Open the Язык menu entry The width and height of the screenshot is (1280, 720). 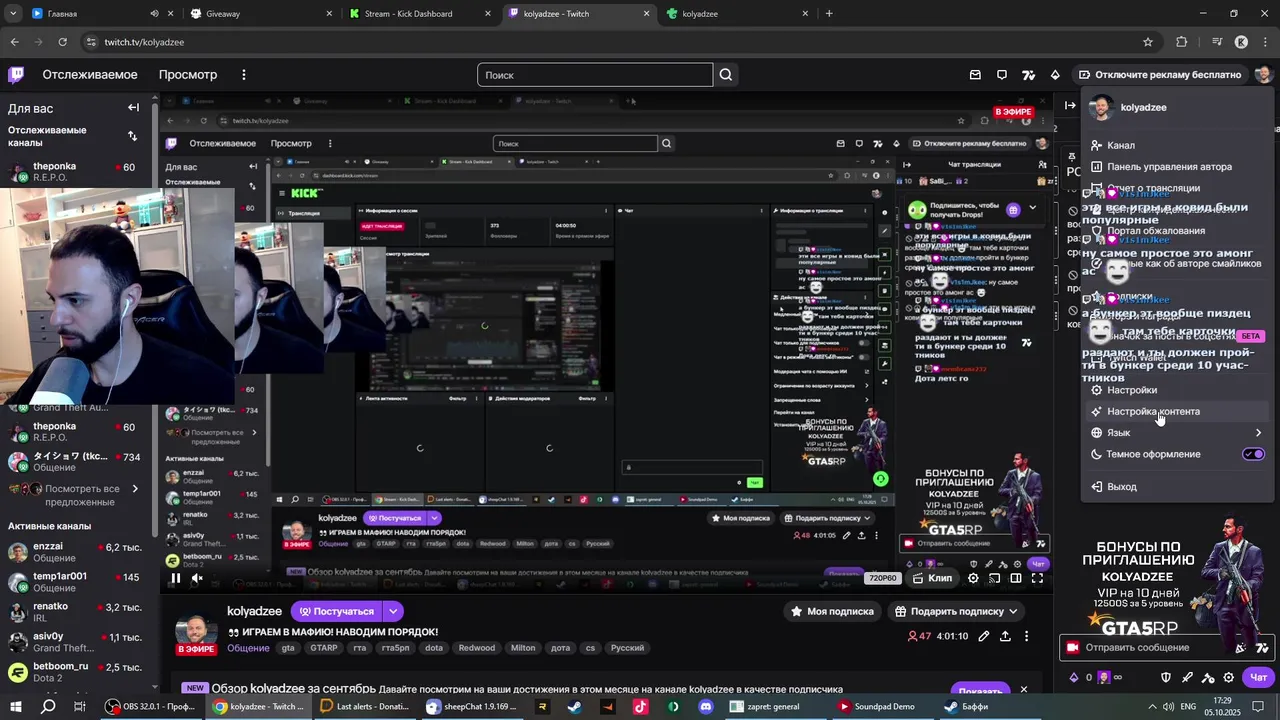pyautogui.click(x=1177, y=433)
